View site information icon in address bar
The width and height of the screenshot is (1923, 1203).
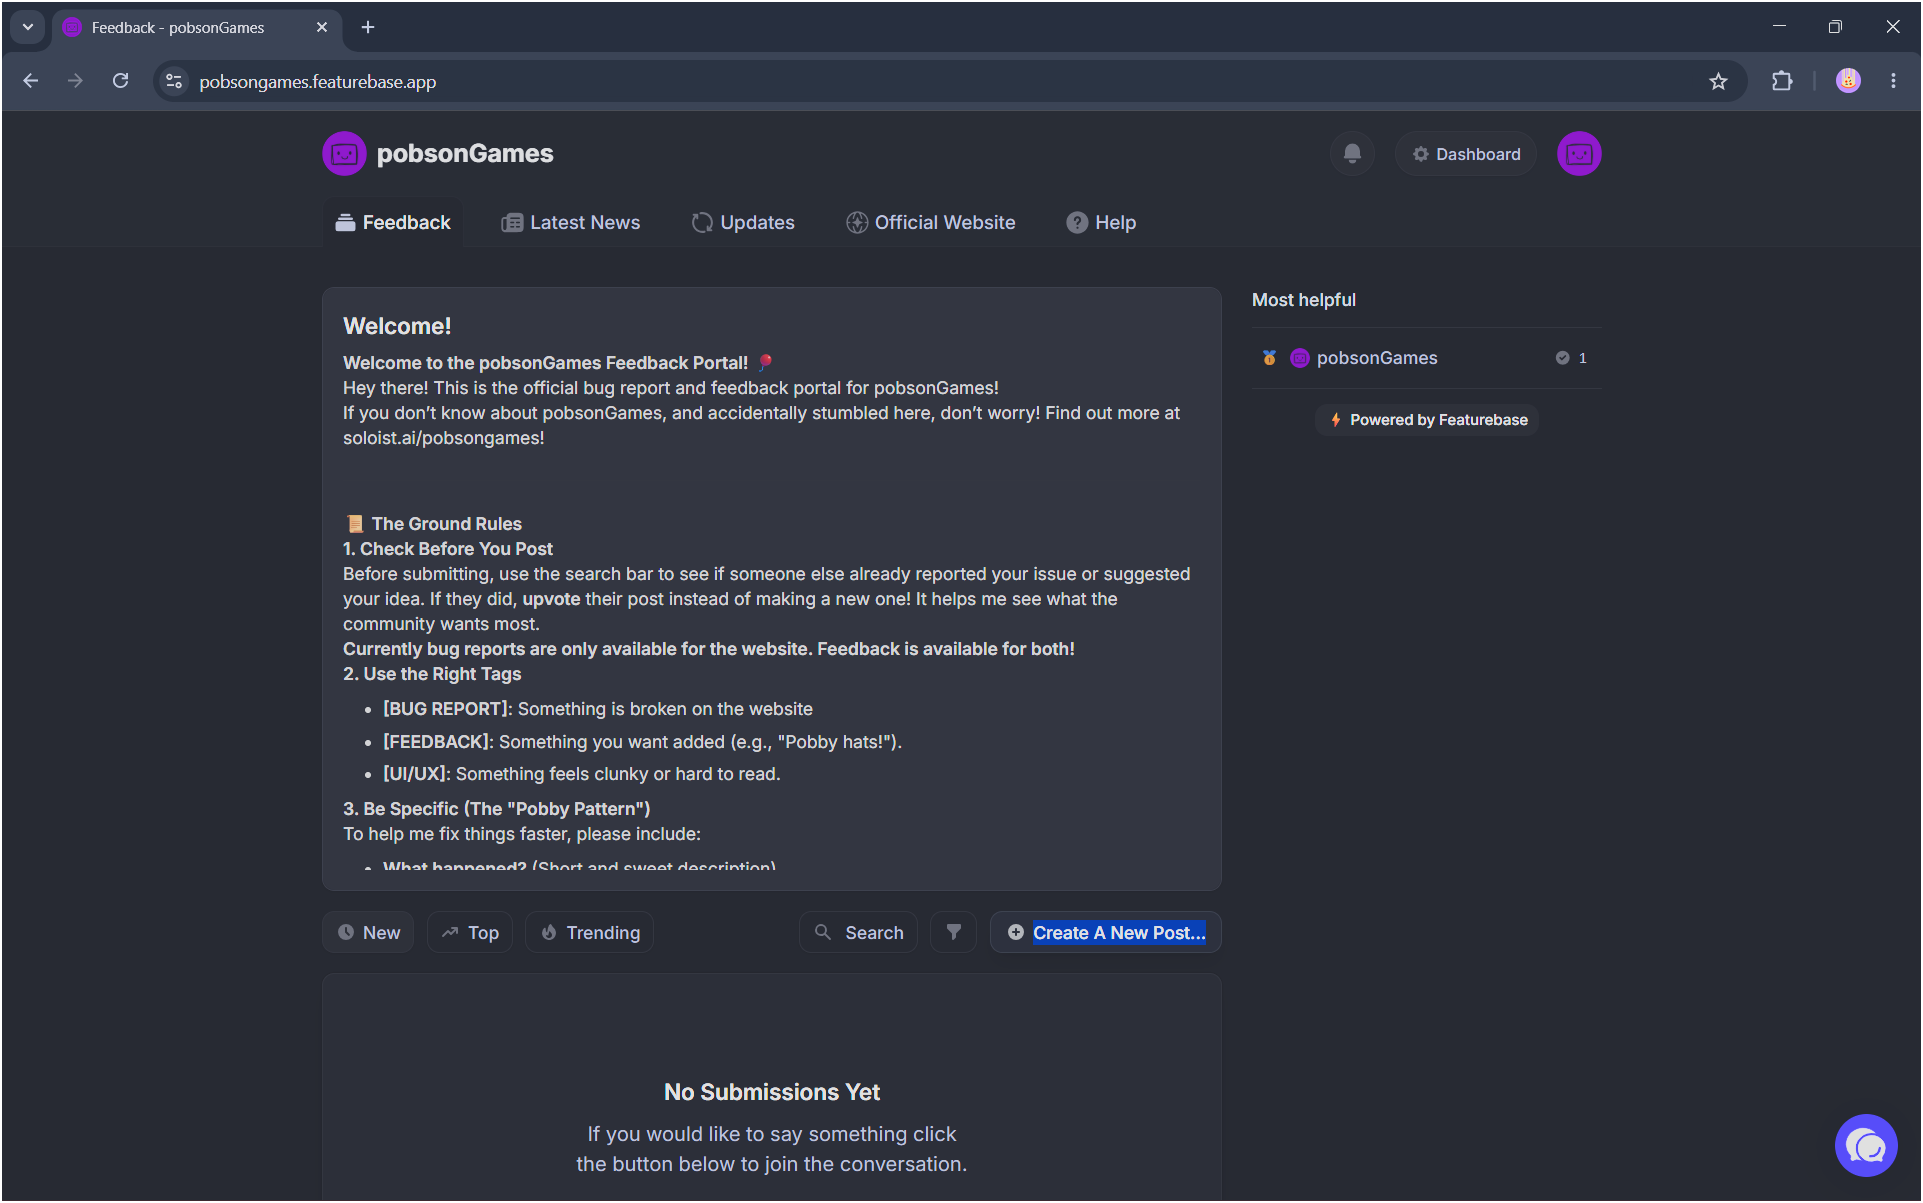coord(174,81)
